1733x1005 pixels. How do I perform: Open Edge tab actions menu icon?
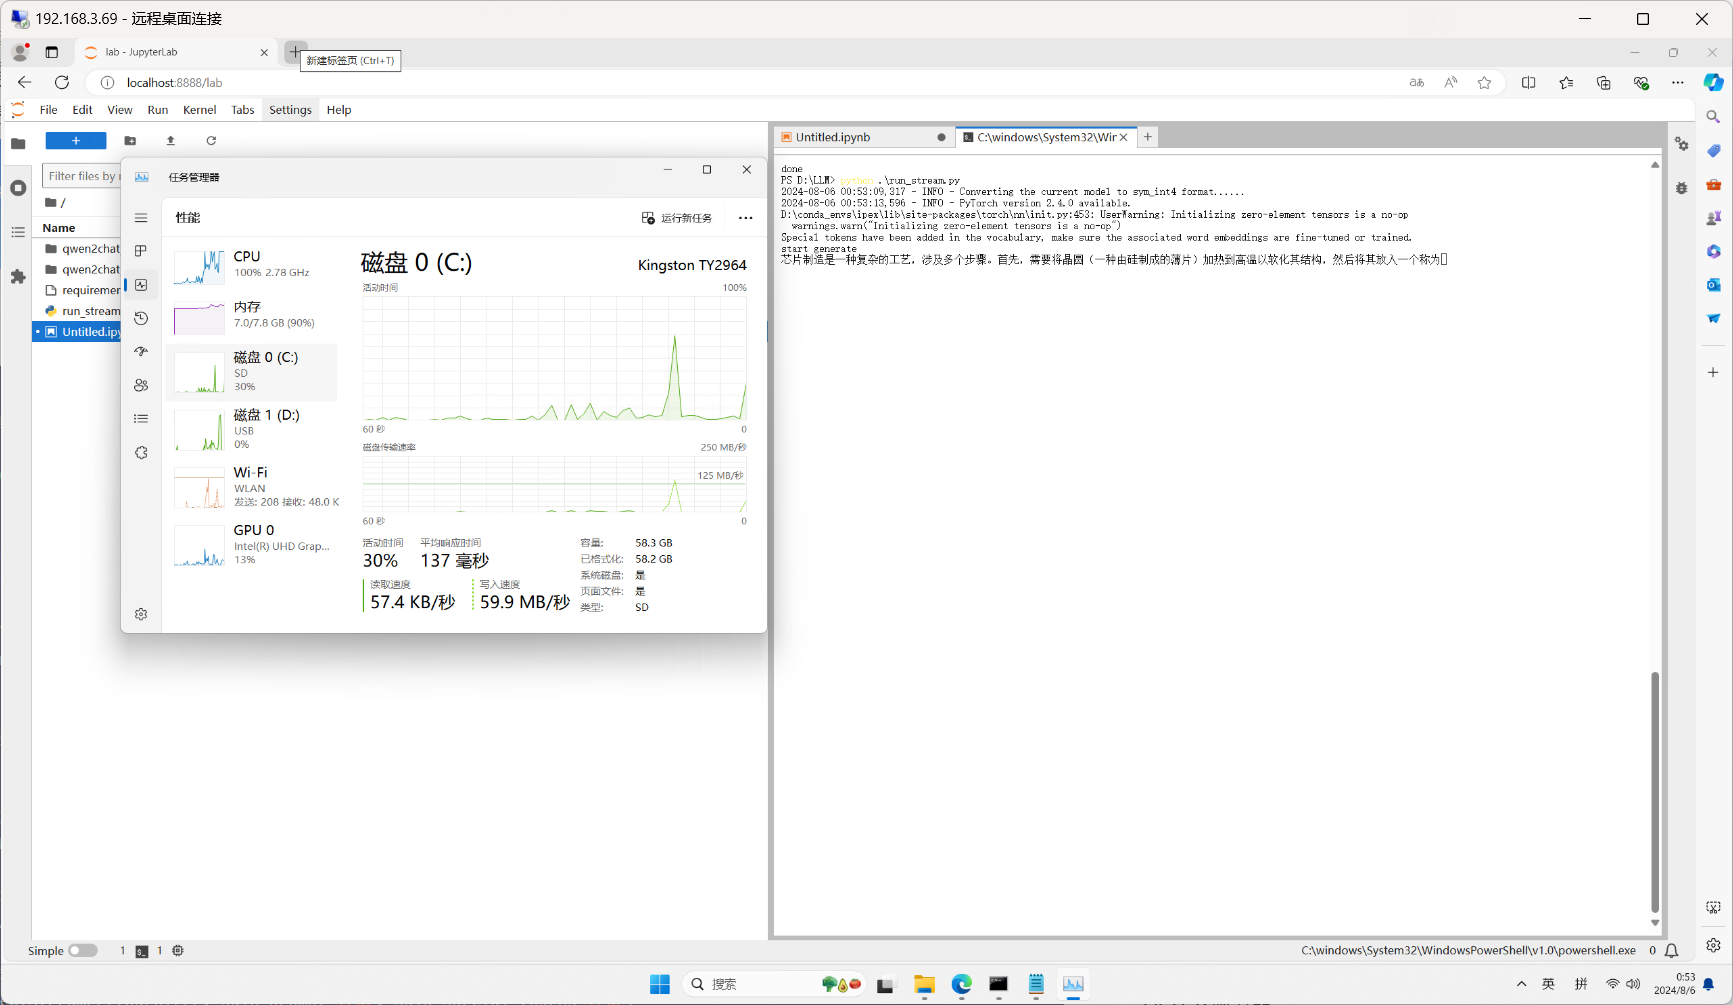[52, 52]
